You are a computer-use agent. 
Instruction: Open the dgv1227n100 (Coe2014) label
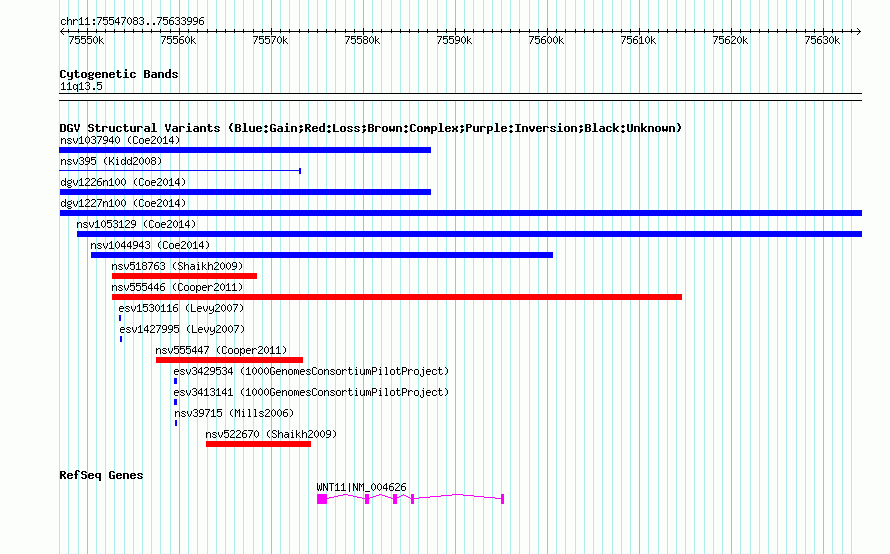123,203
